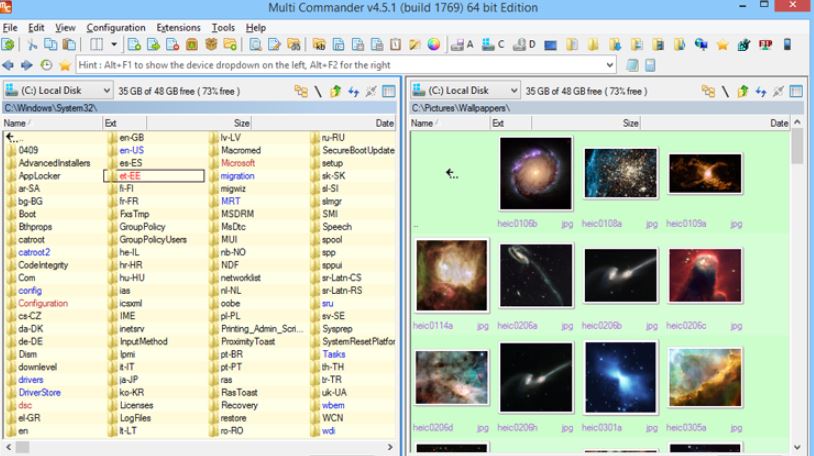Select the DriverStore folder
This screenshot has width=814, height=456.
(39, 393)
